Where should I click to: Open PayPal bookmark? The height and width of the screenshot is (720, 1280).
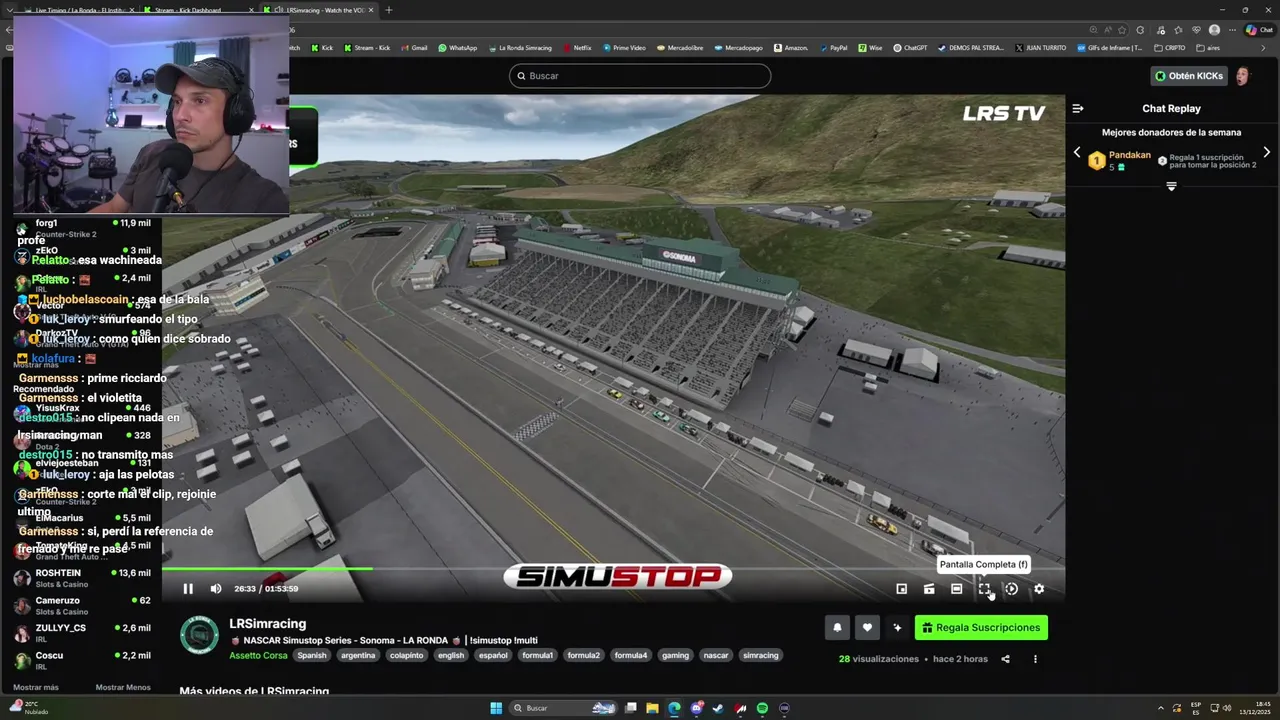834,48
